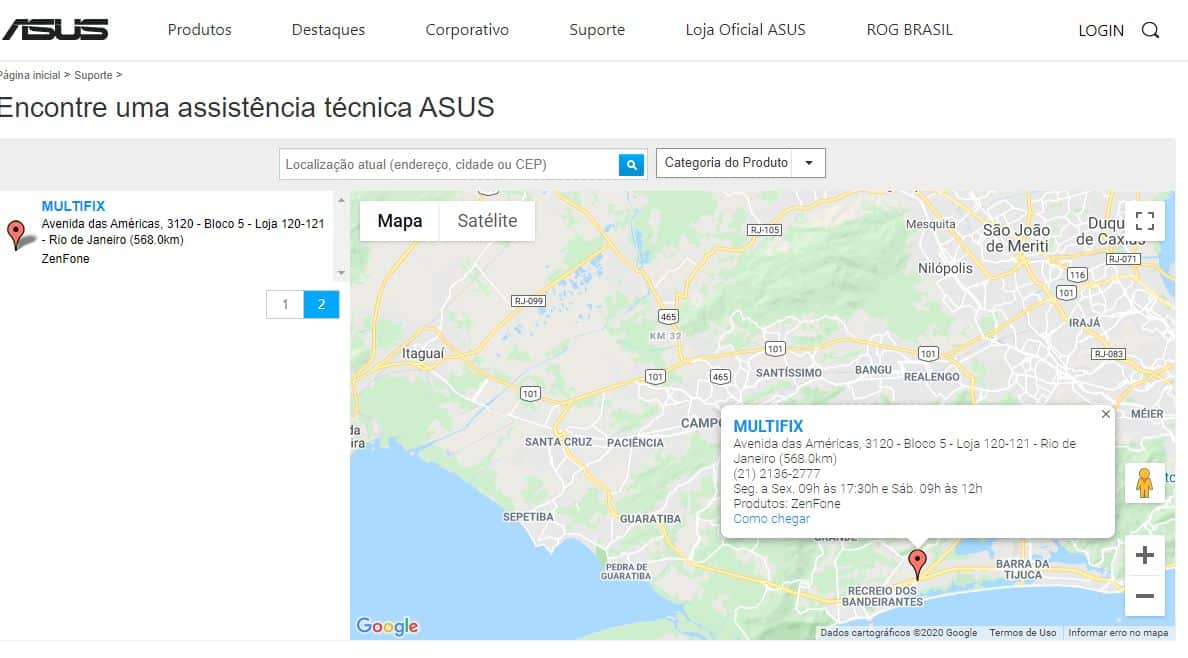Click the Como chegar directions link
The width and height of the screenshot is (1188, 658).
point(771,519)
